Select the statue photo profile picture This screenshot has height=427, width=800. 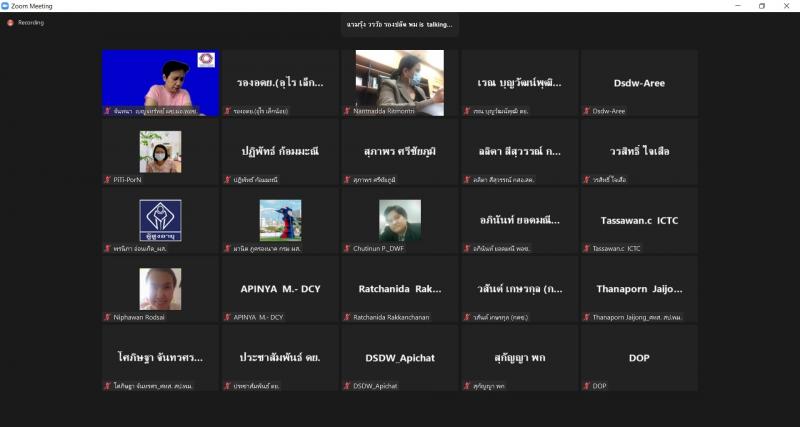[x=280, y=220]
